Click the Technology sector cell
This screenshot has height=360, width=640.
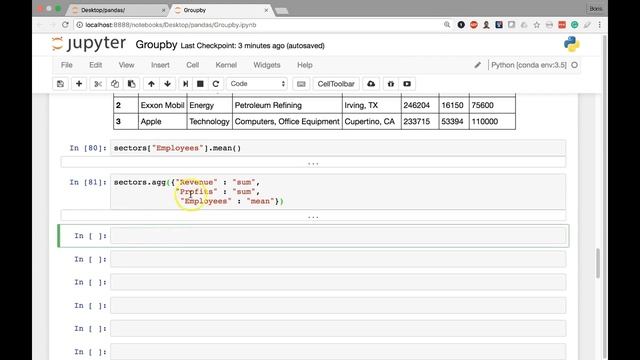coord(209,122)
